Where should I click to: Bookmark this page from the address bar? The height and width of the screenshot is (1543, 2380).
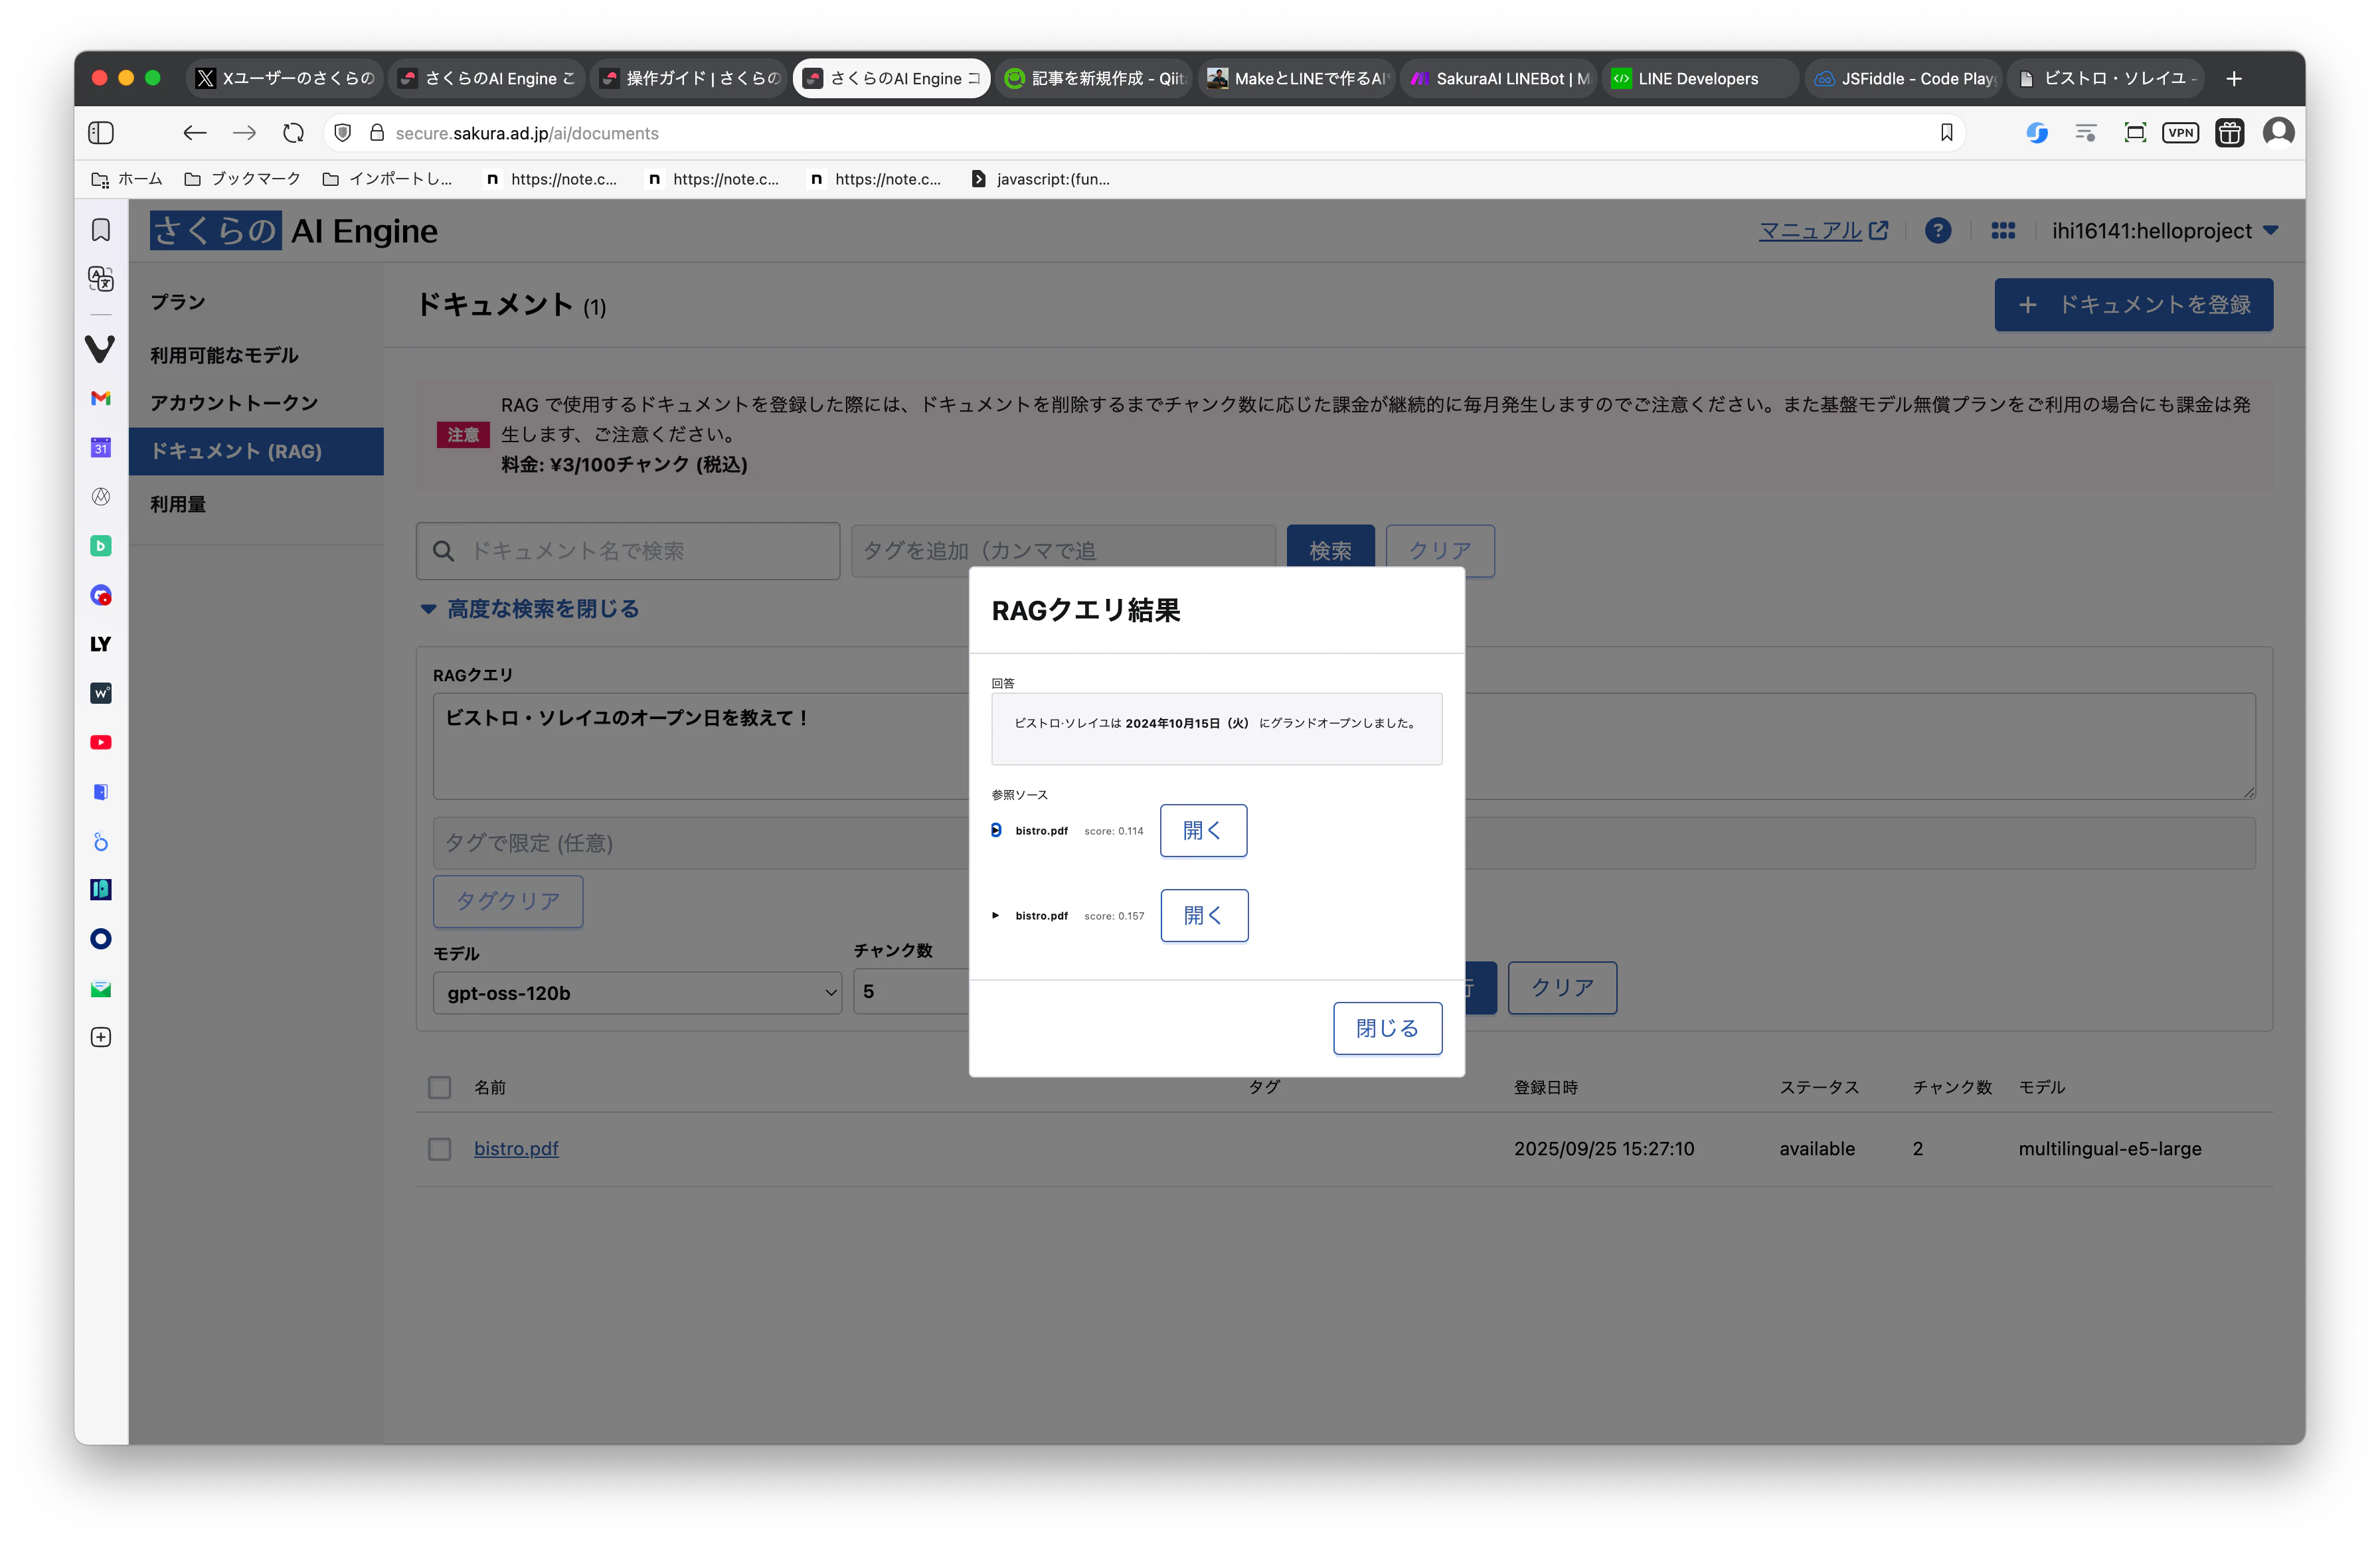click(1946, 132)
